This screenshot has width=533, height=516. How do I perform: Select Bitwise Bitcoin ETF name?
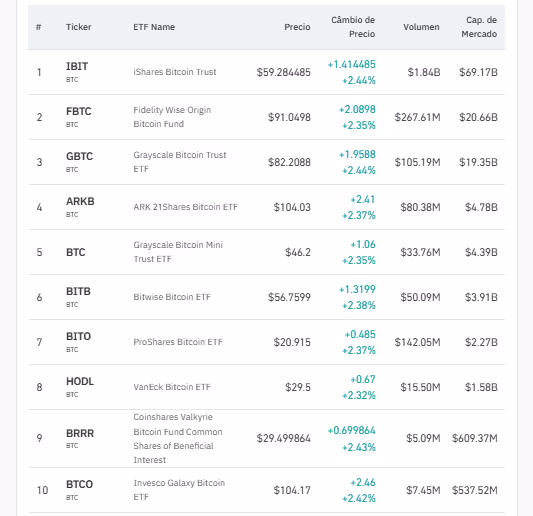click(x=172, y=297)
